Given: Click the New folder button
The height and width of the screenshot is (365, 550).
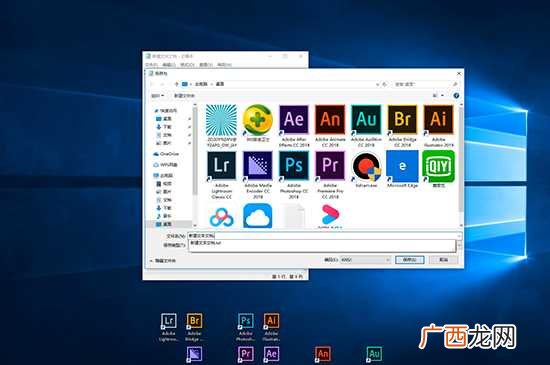Looking at the screenshot, I should click(x=184, y=95).
